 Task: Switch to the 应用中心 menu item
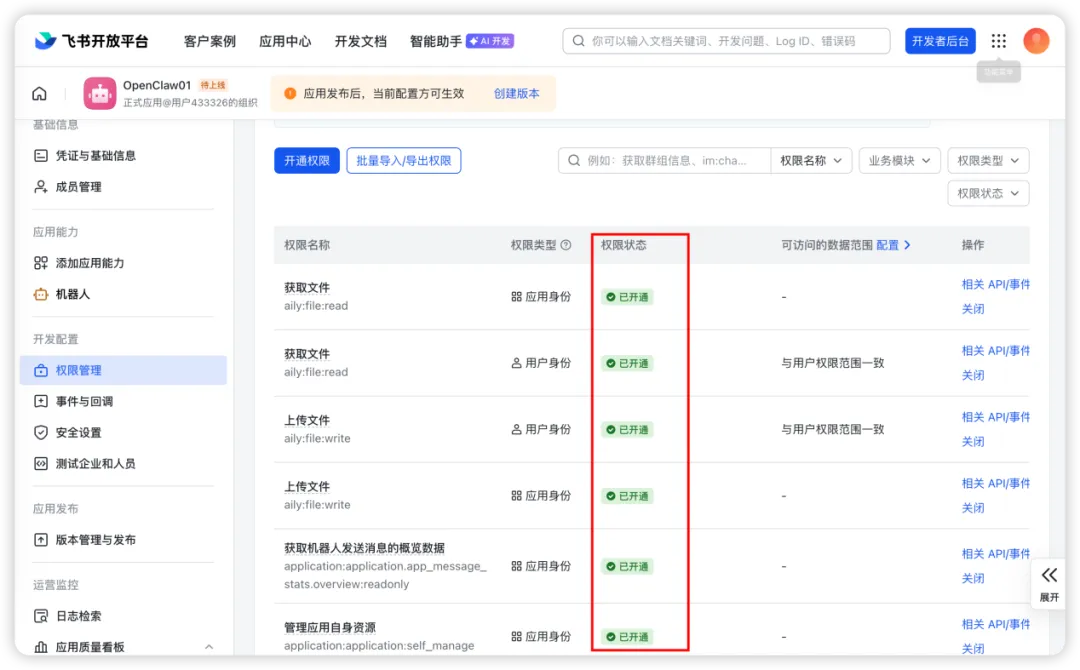pos(286,41)
